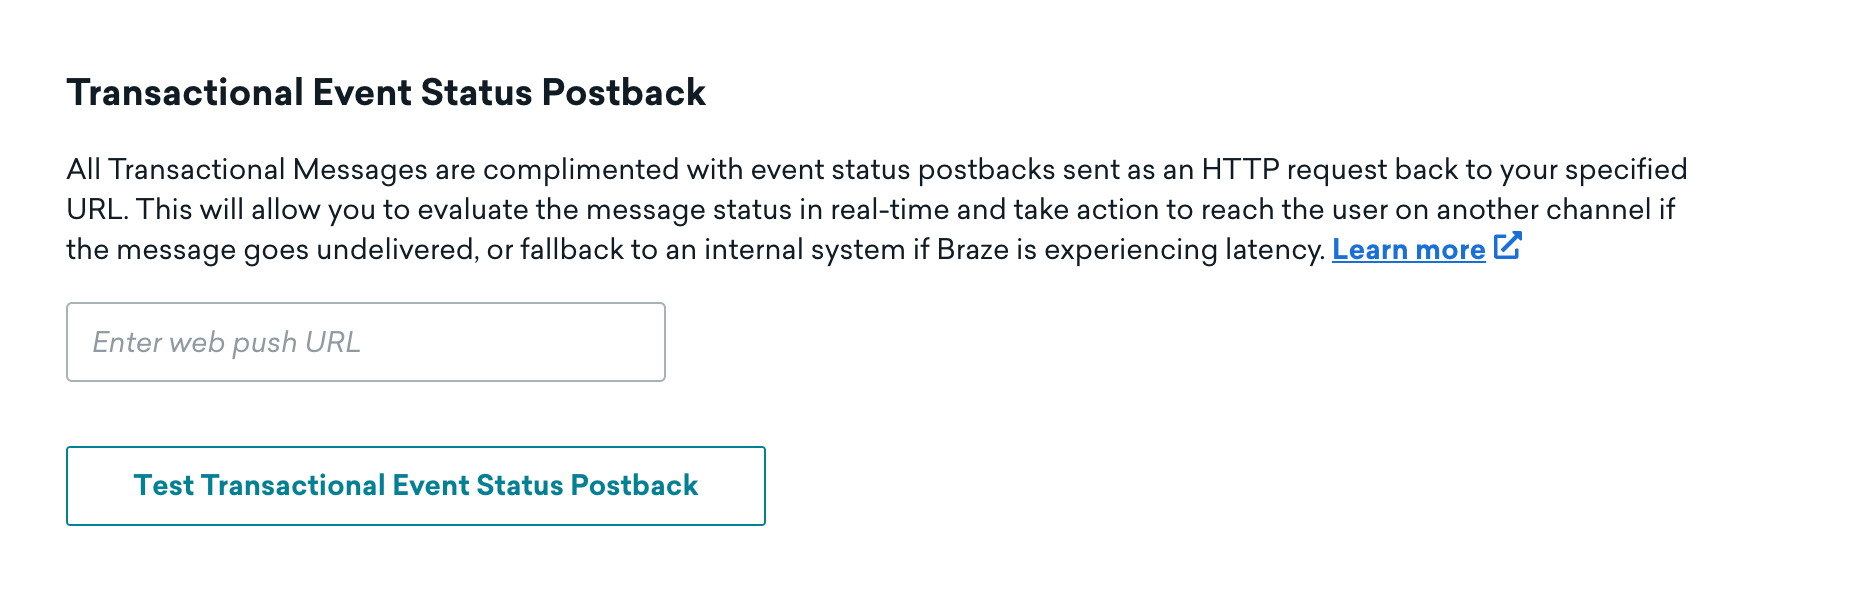Click the word evaluate in the second line

coord(471,210)
